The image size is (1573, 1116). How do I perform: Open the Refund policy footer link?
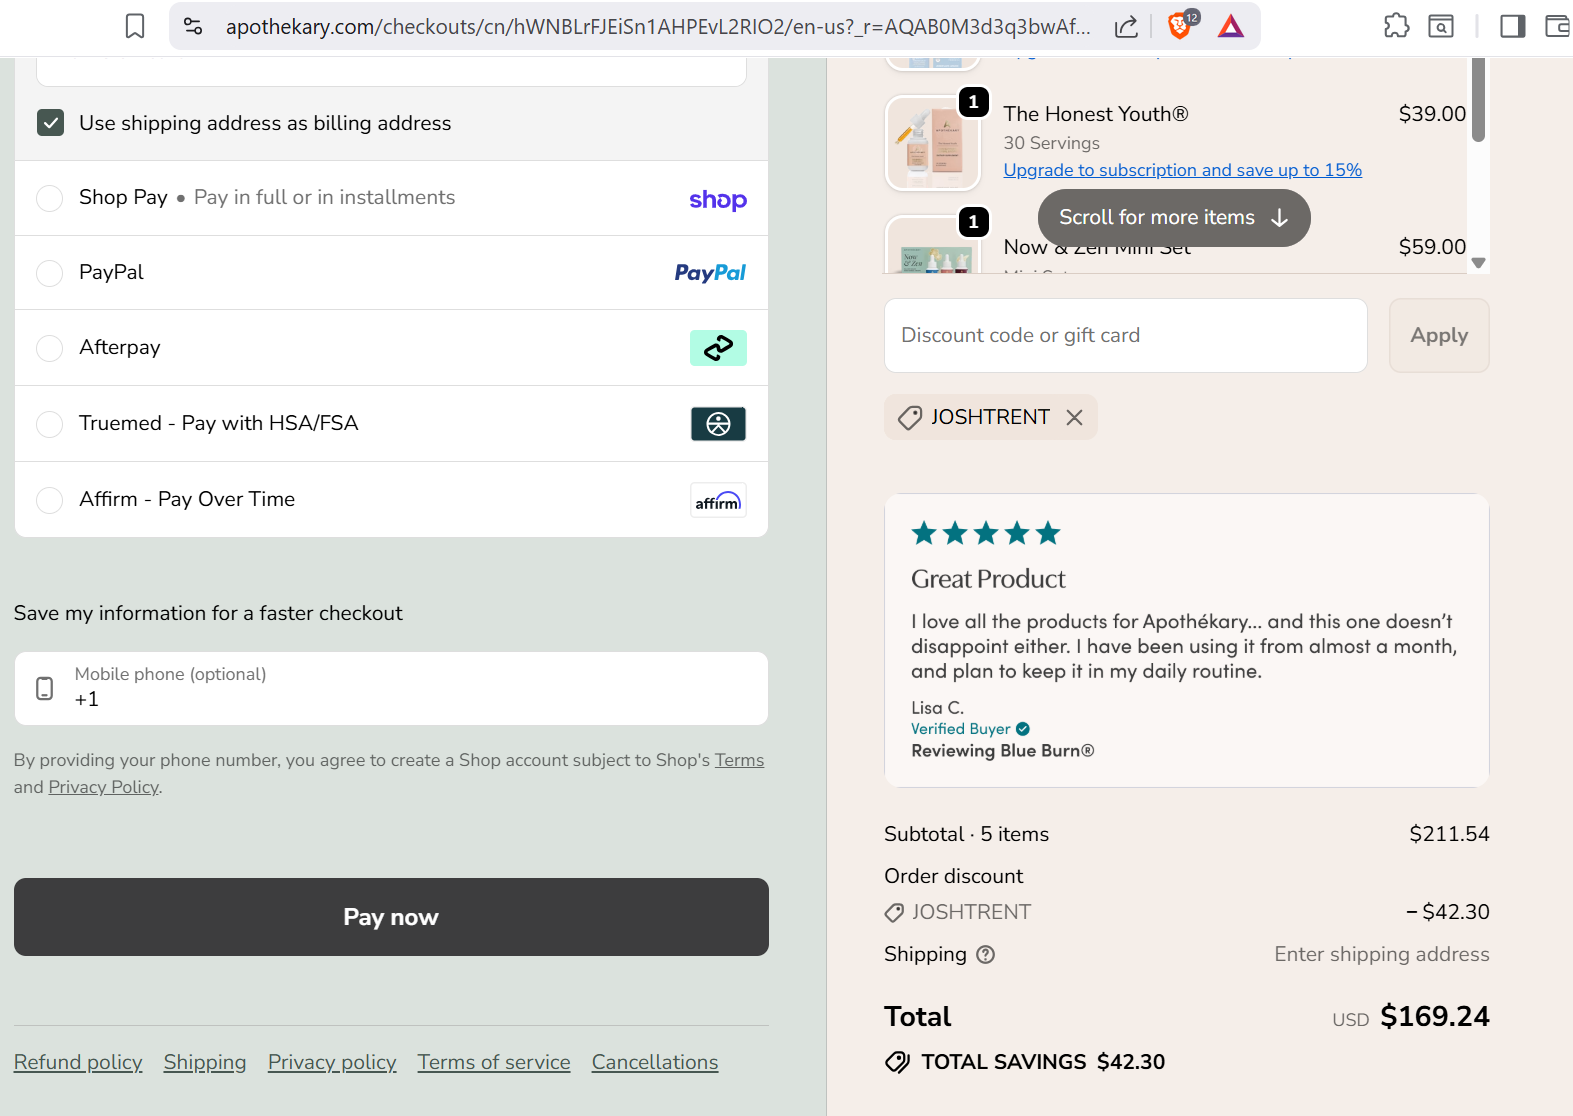pos(78,1062)
